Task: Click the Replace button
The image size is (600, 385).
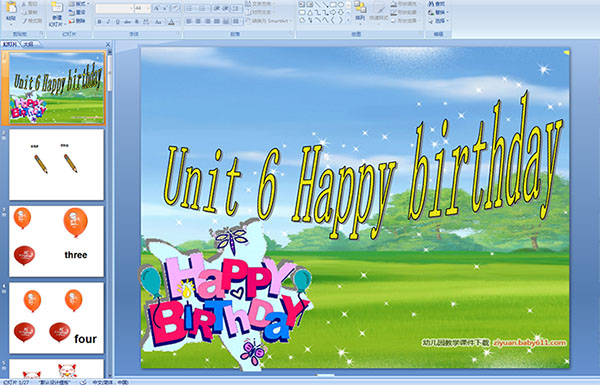Action: (439, 12)
